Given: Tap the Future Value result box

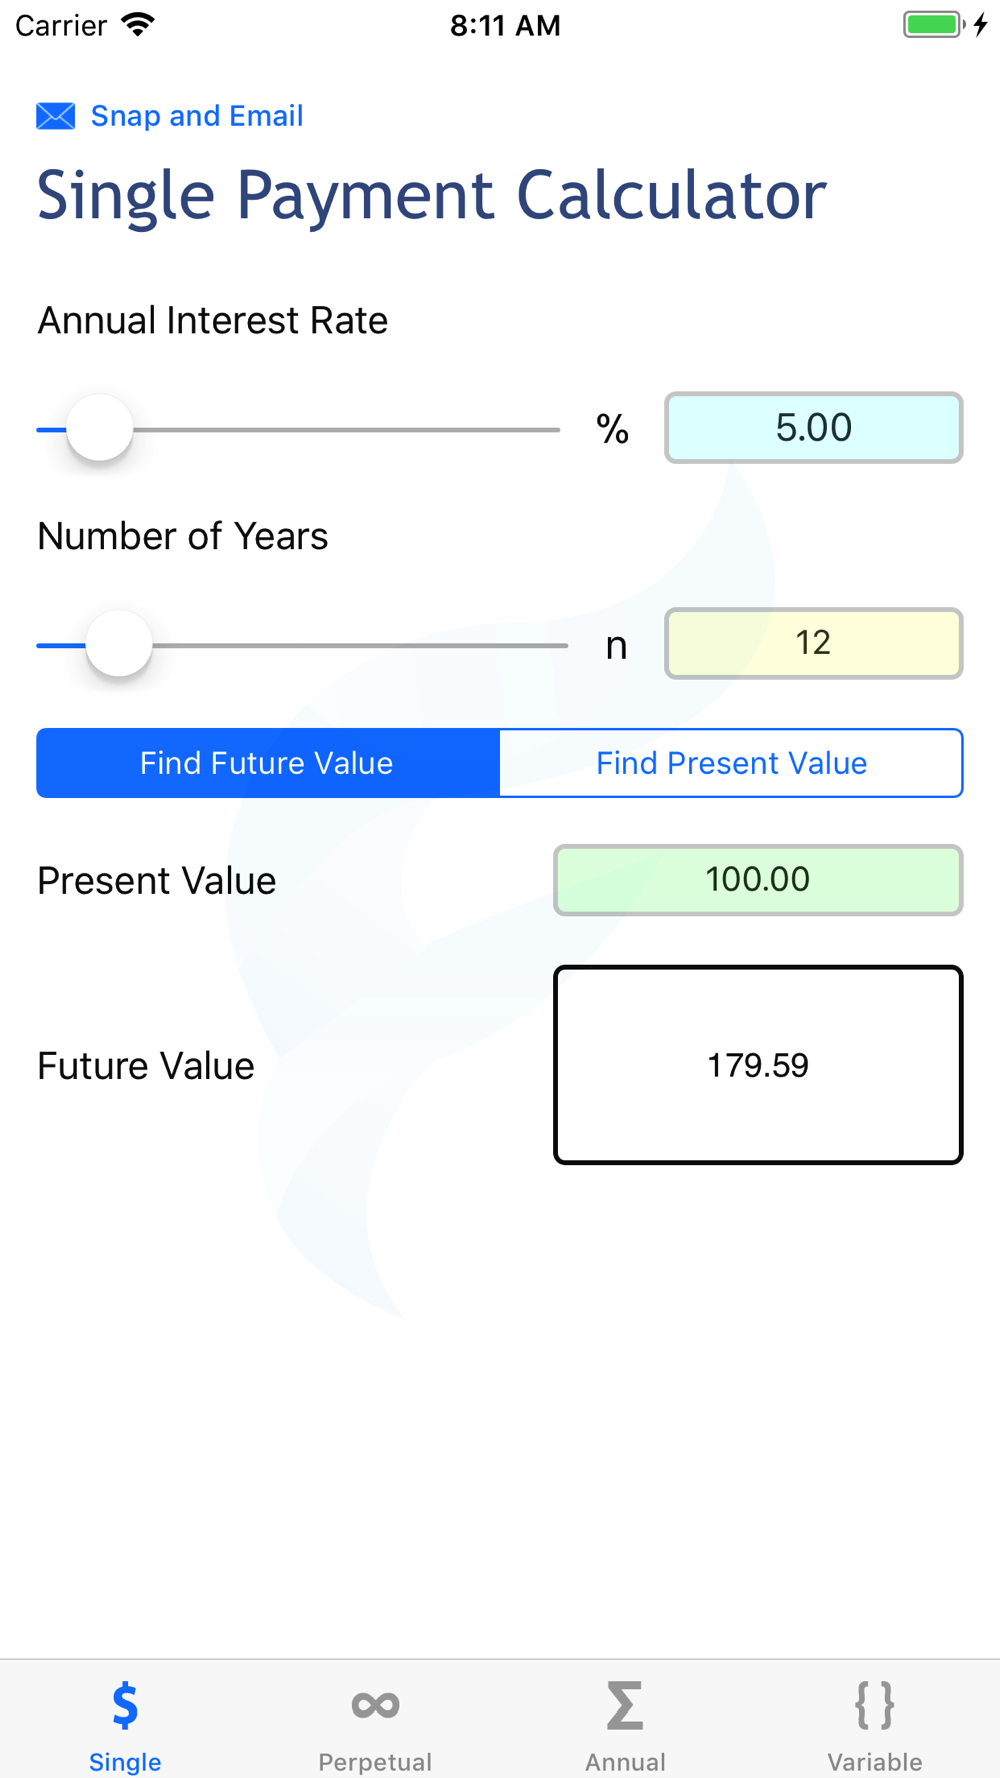Looking at the screenshot, I should click(x=757, y=1065).
